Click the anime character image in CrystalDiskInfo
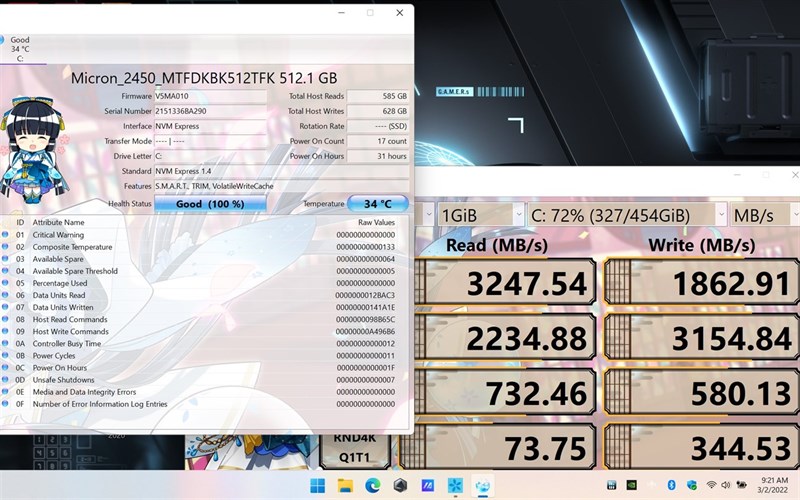 click(x=33, y=149)
